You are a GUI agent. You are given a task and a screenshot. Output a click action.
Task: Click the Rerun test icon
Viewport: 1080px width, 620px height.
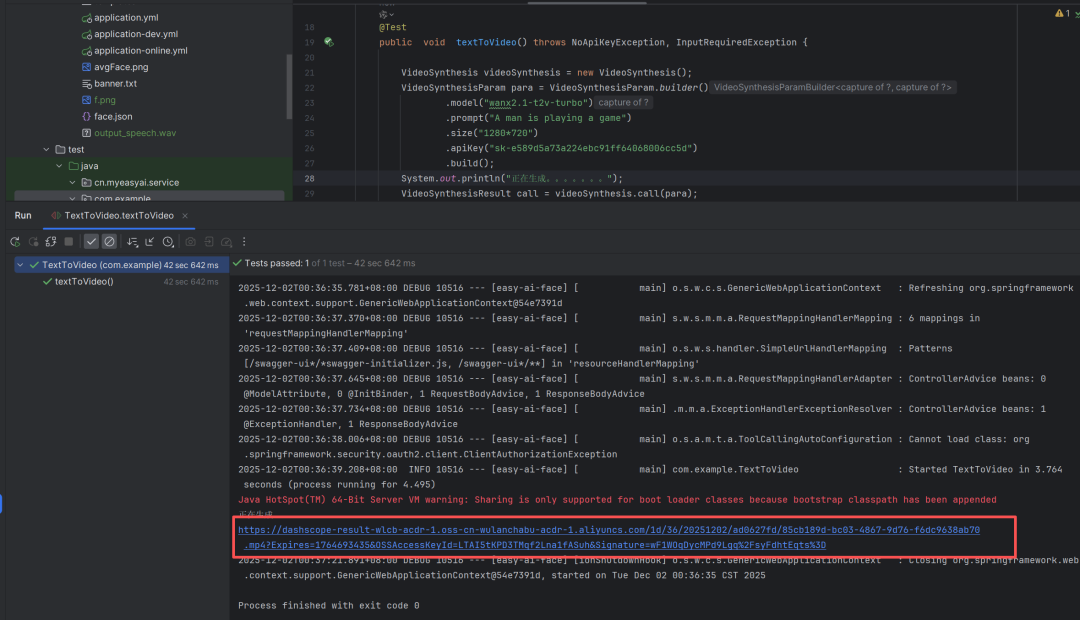pyautogui.click(x=15, y=242)
